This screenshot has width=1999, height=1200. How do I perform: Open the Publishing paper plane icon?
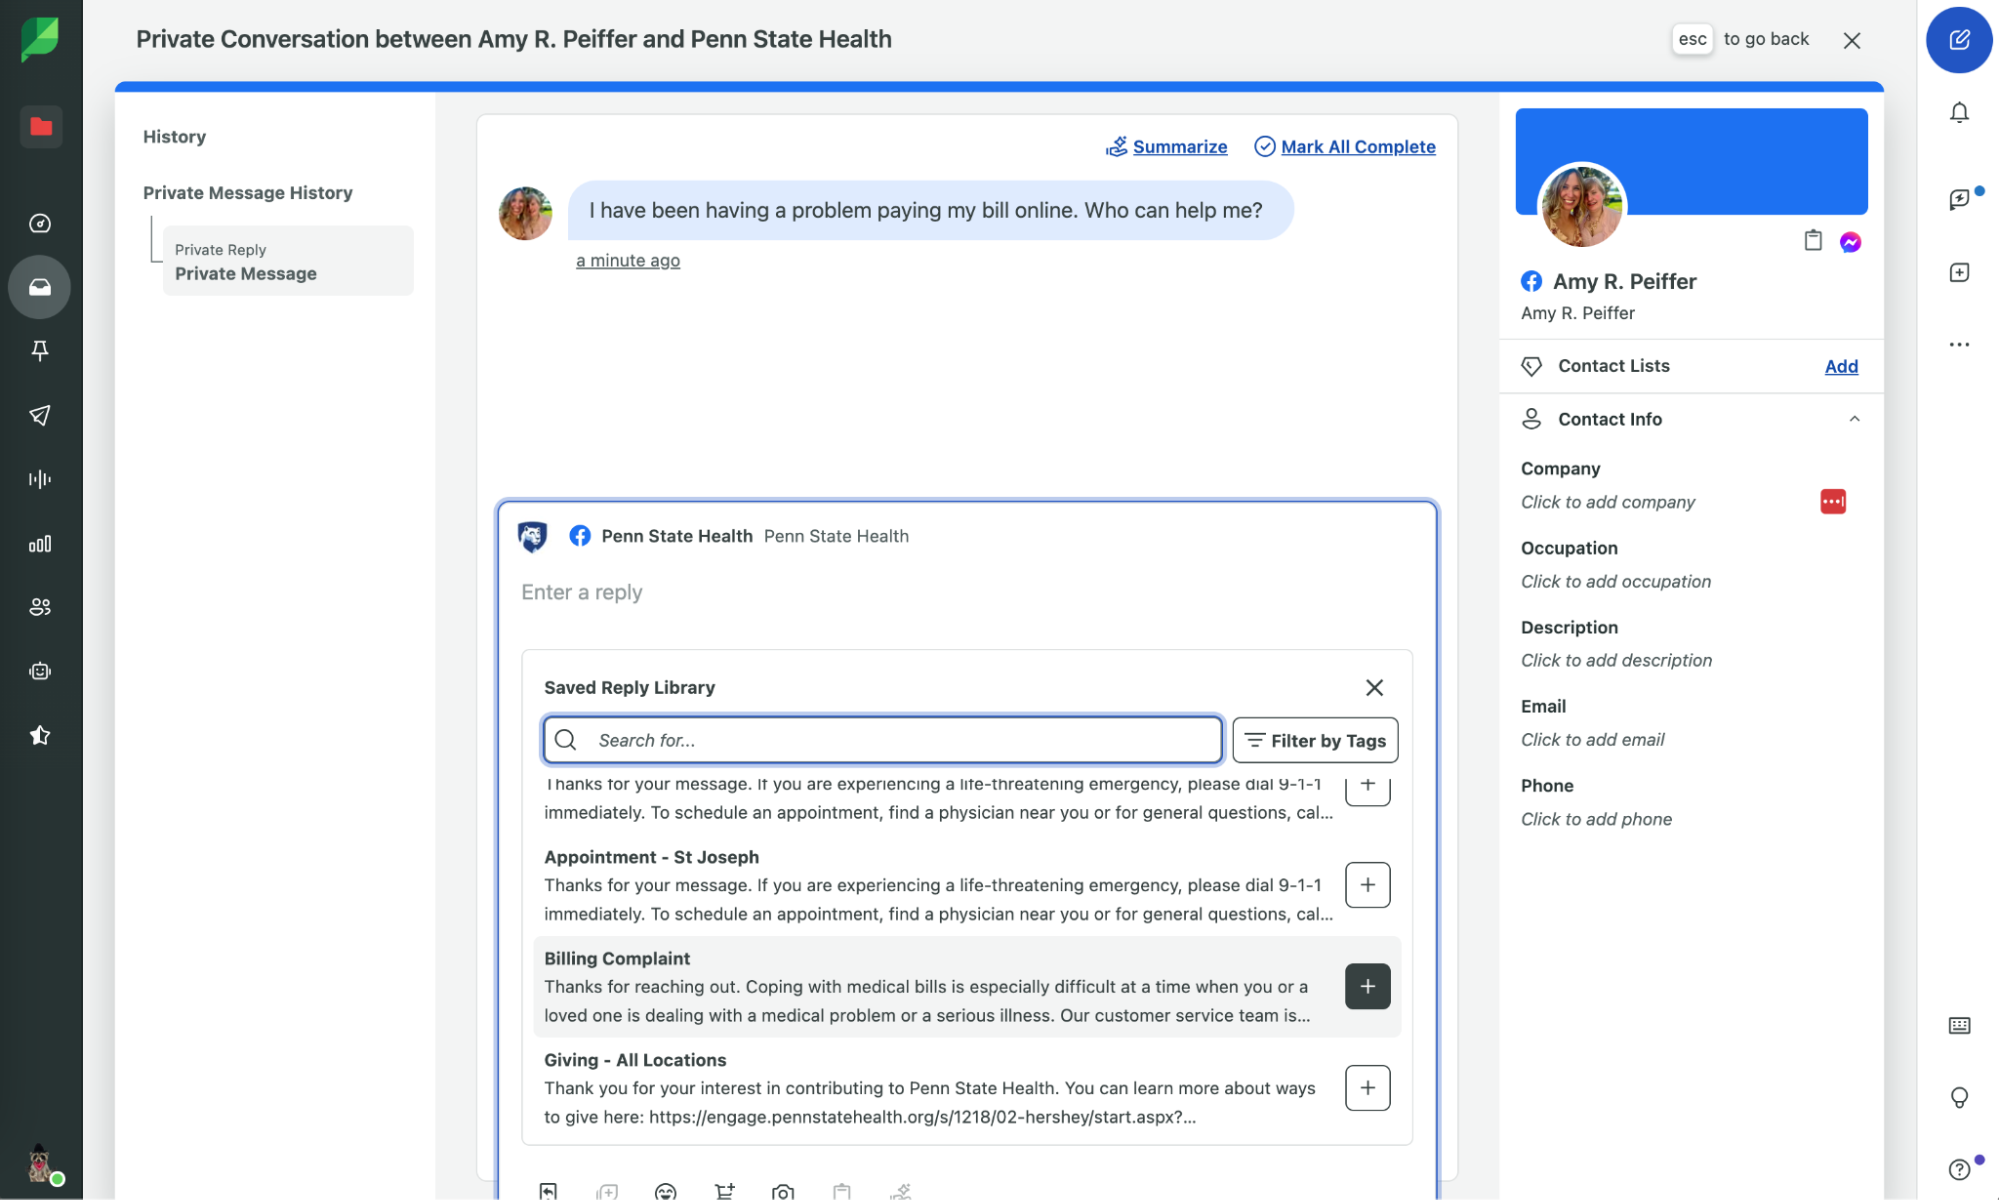(40, 415)
